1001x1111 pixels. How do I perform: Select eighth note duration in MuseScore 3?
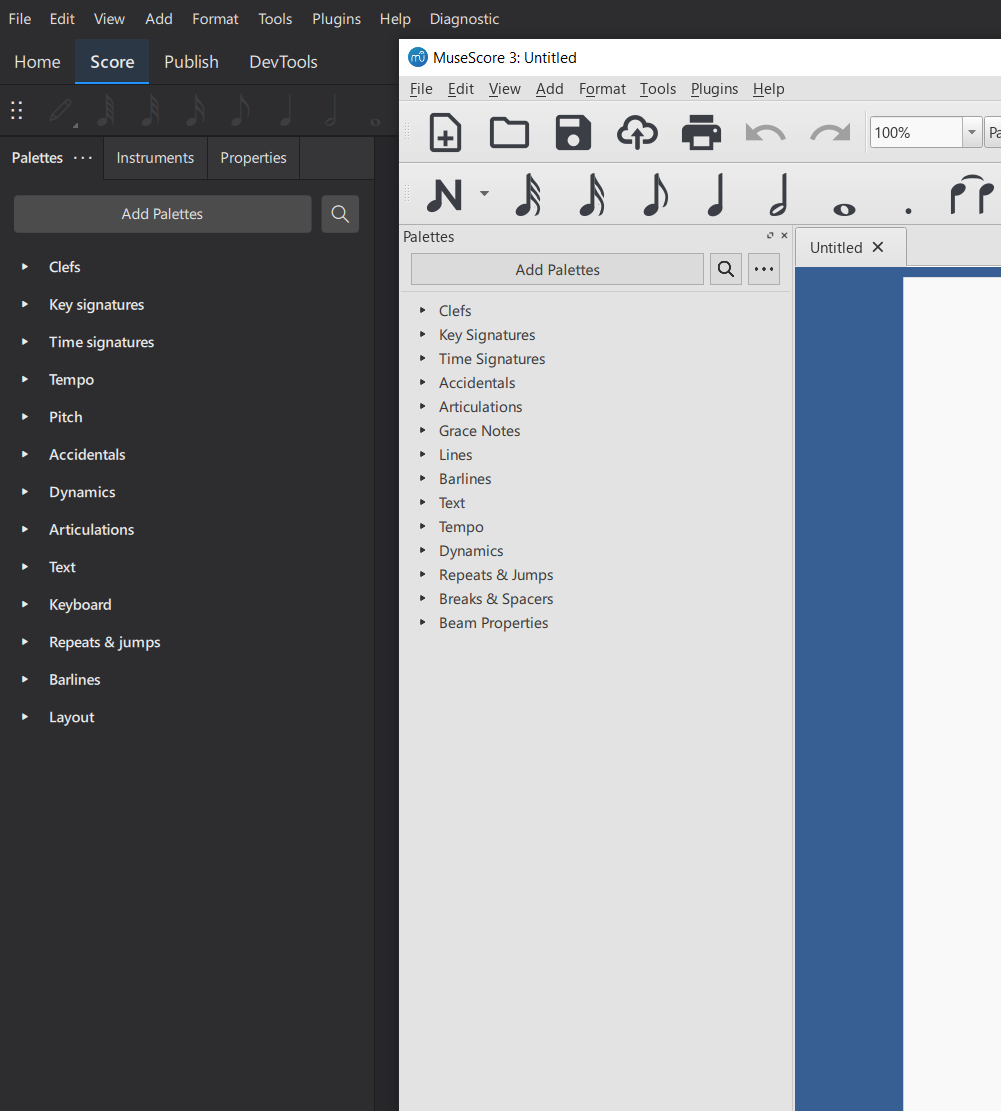tap(655, 195)
